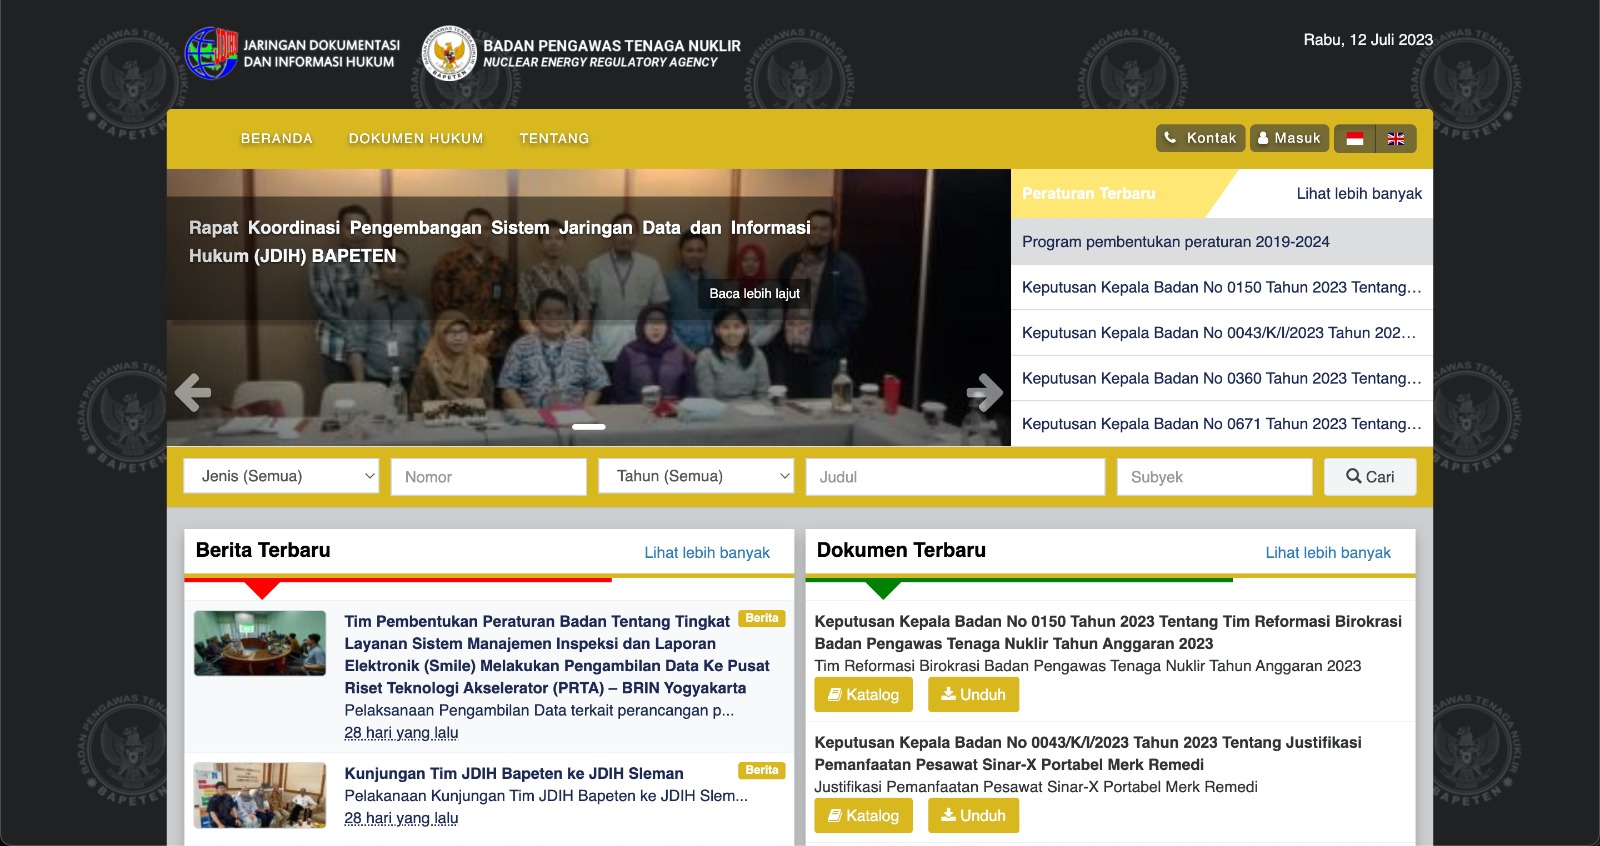Image resolution: width=1600 pixels, height=846 pixels.
Task: Open Program pembentukan peraturan 2019-2024
Action: pos(1175,242)
